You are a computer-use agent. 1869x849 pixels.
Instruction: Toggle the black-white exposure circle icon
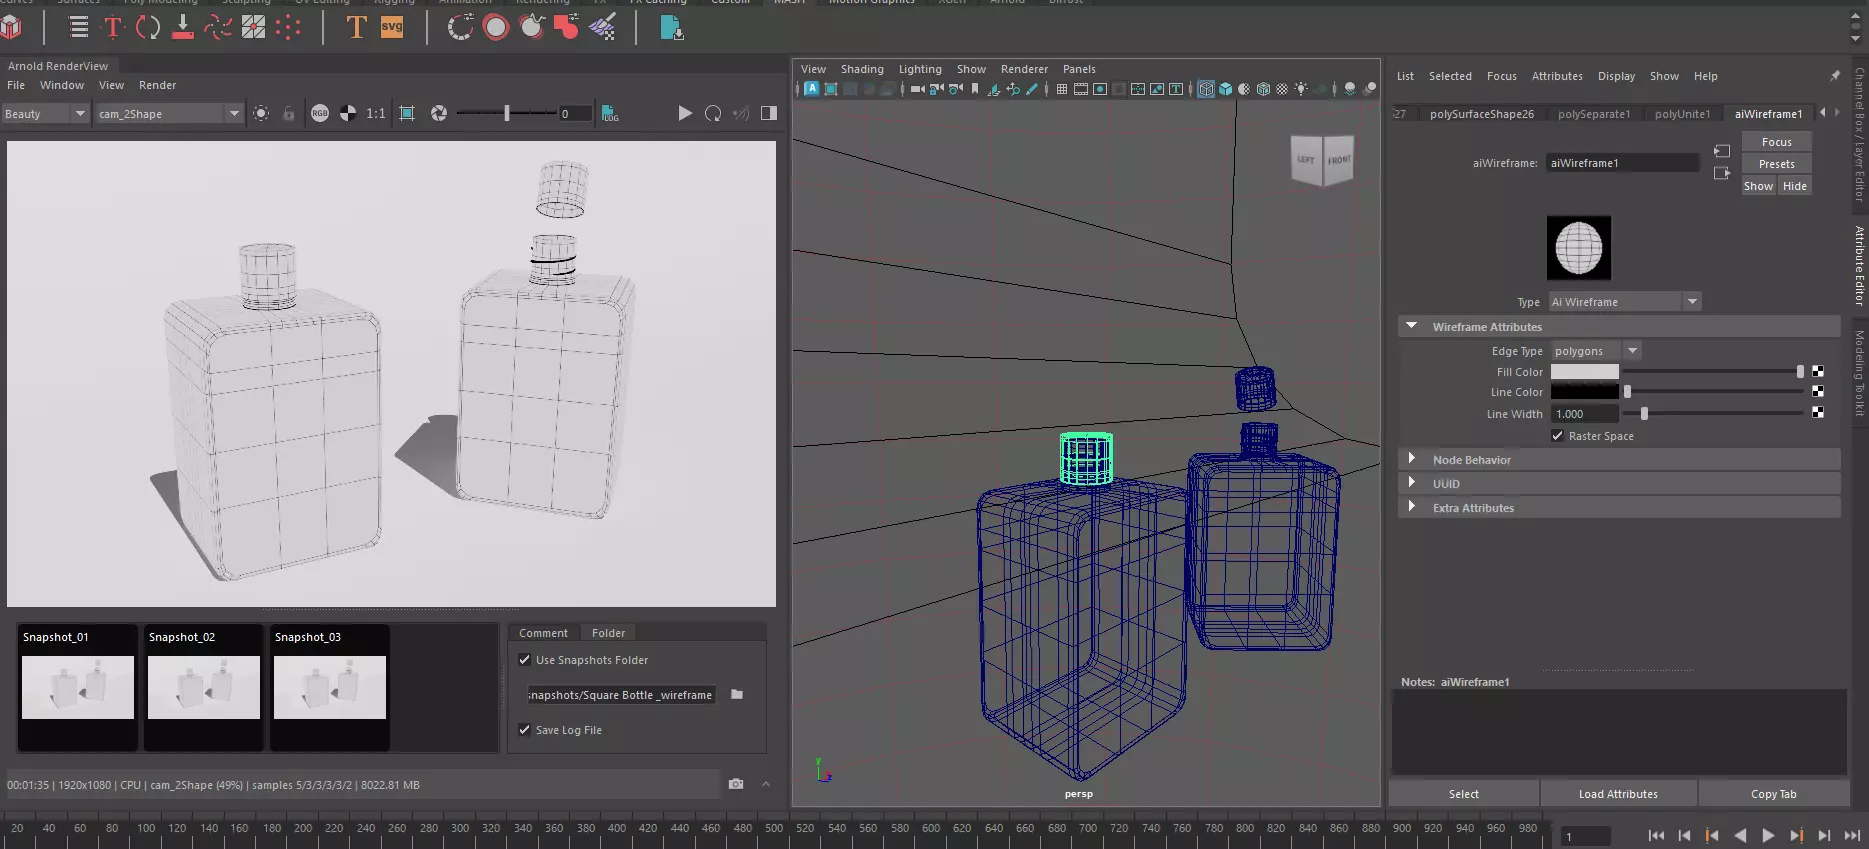tap(348, 113)
